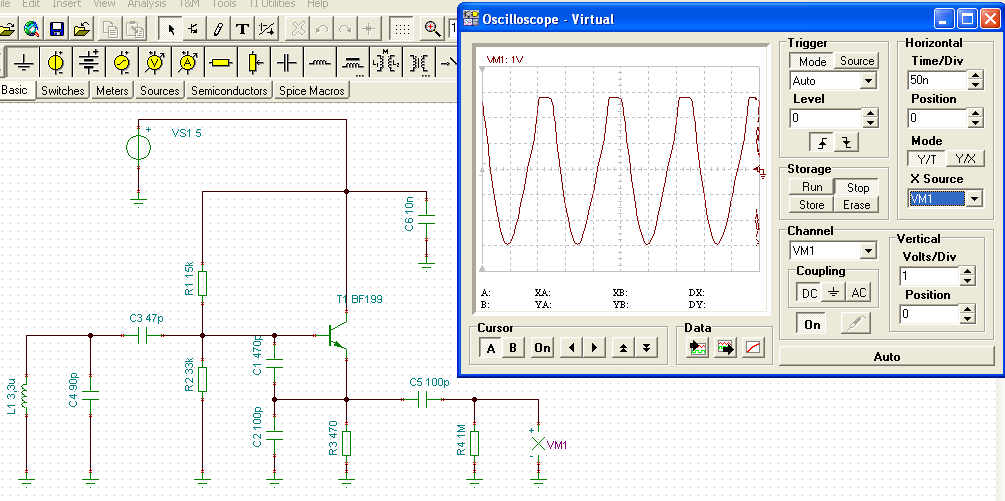Insert a resistor component
Screen dimensions: 1005x501
220,62
